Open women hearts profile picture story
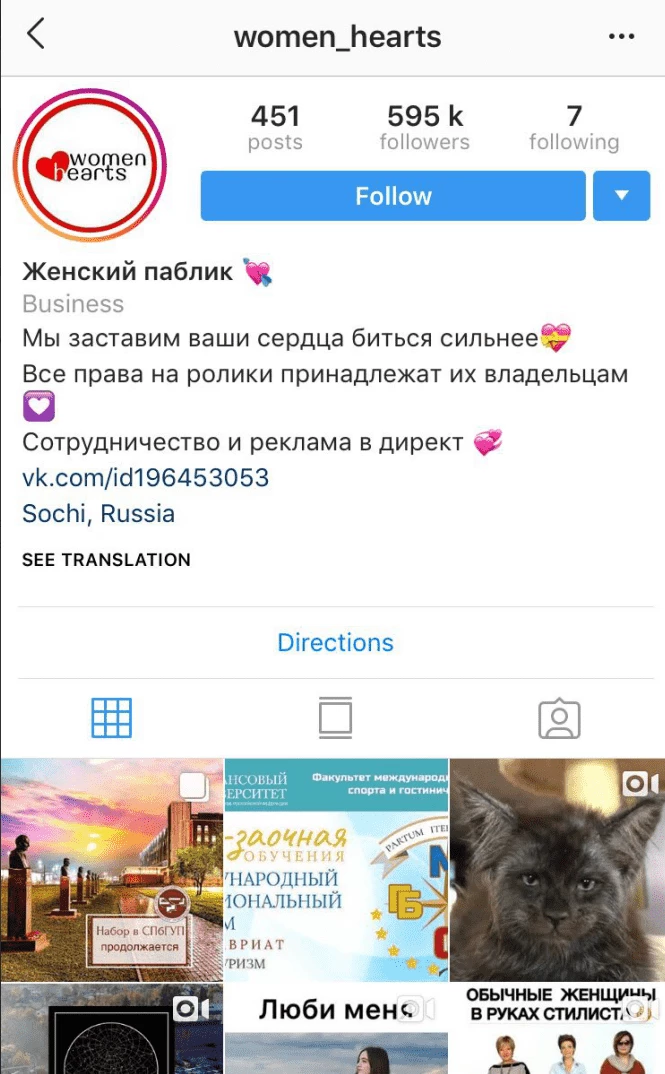This screenshot has height=1074, width=665. coord(90,165)
